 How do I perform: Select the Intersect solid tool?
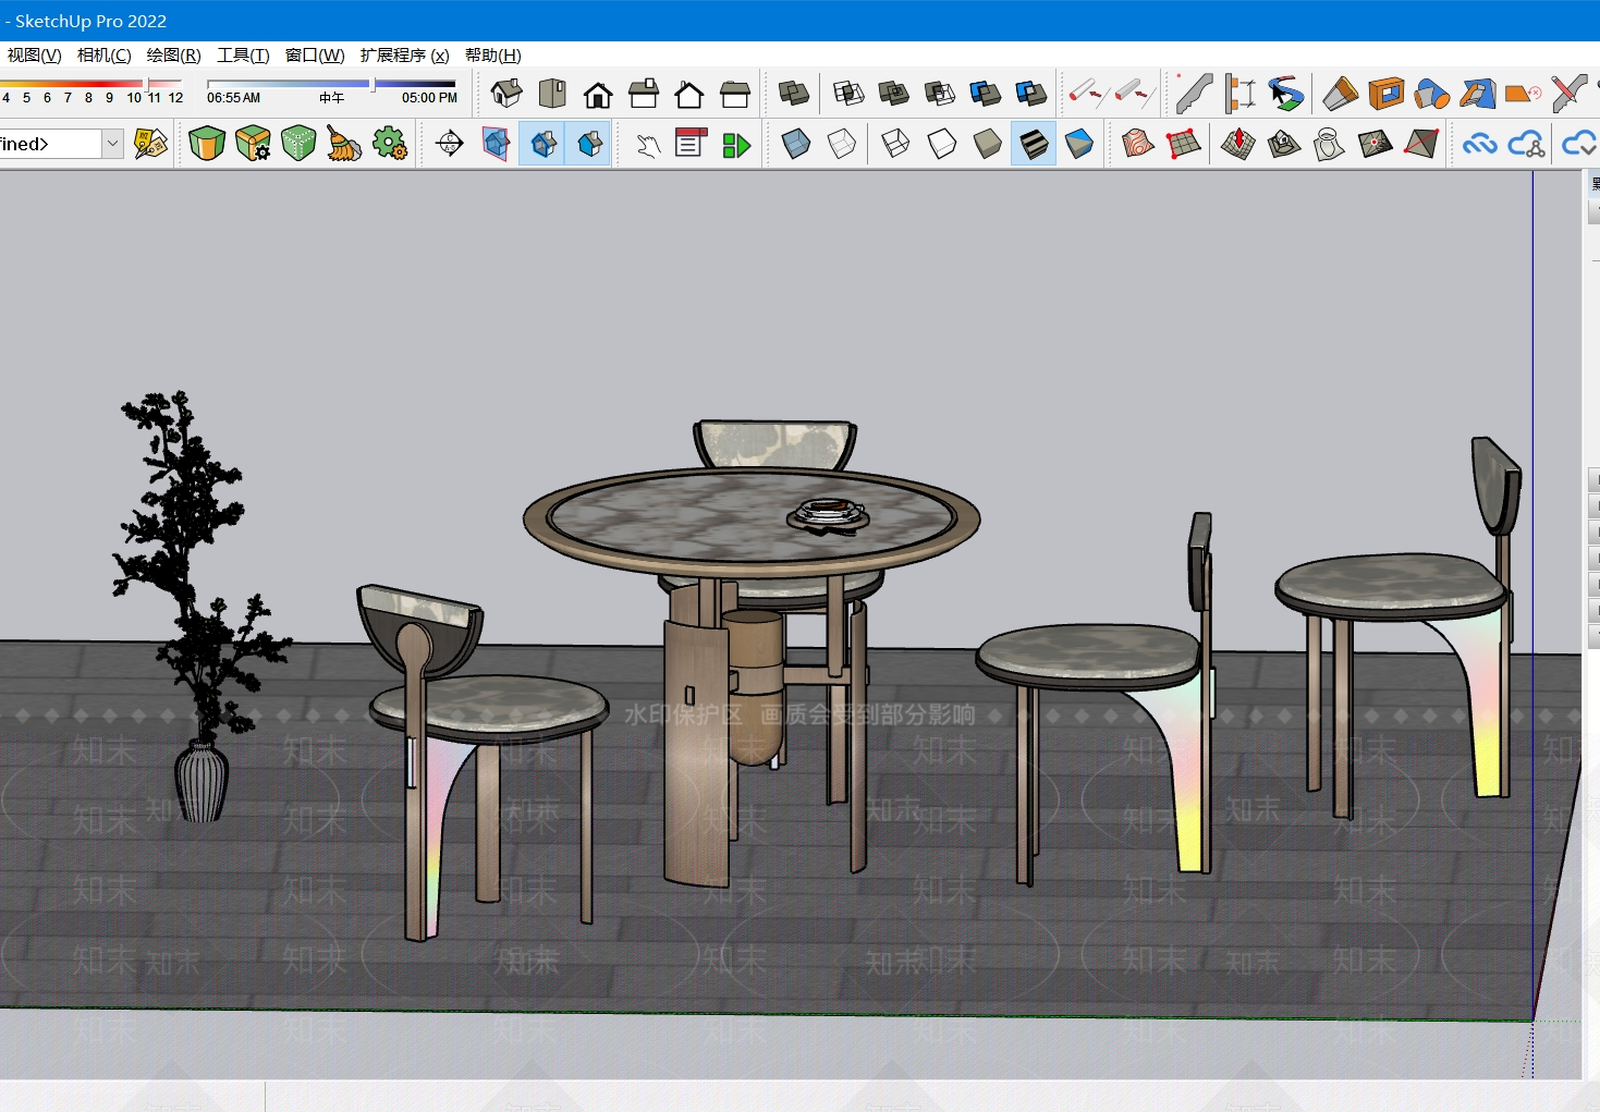[x=848, y=94]
